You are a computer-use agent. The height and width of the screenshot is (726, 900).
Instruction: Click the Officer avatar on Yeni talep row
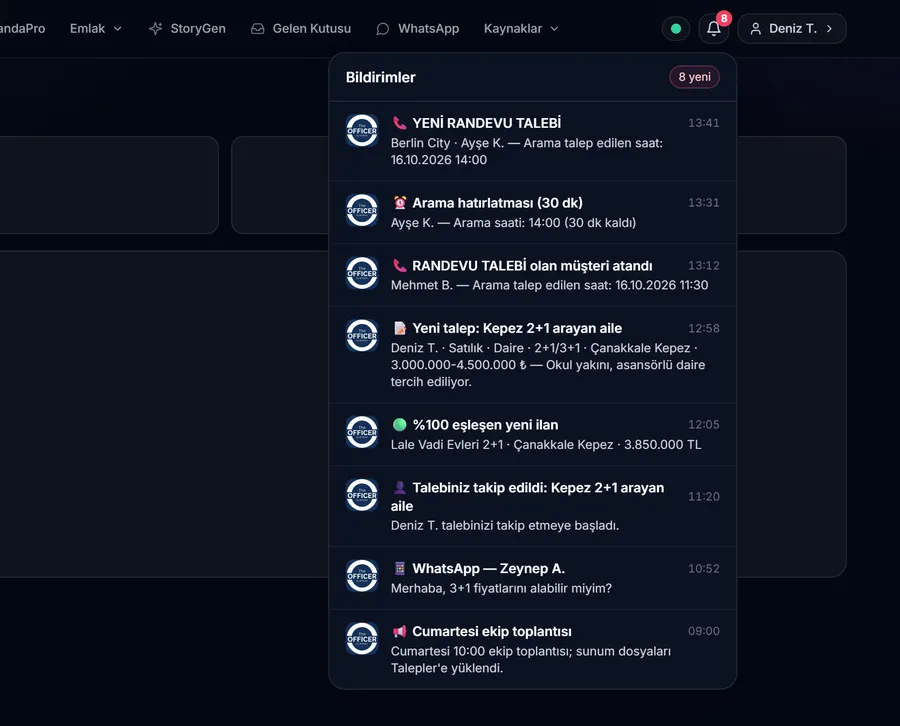362,335
